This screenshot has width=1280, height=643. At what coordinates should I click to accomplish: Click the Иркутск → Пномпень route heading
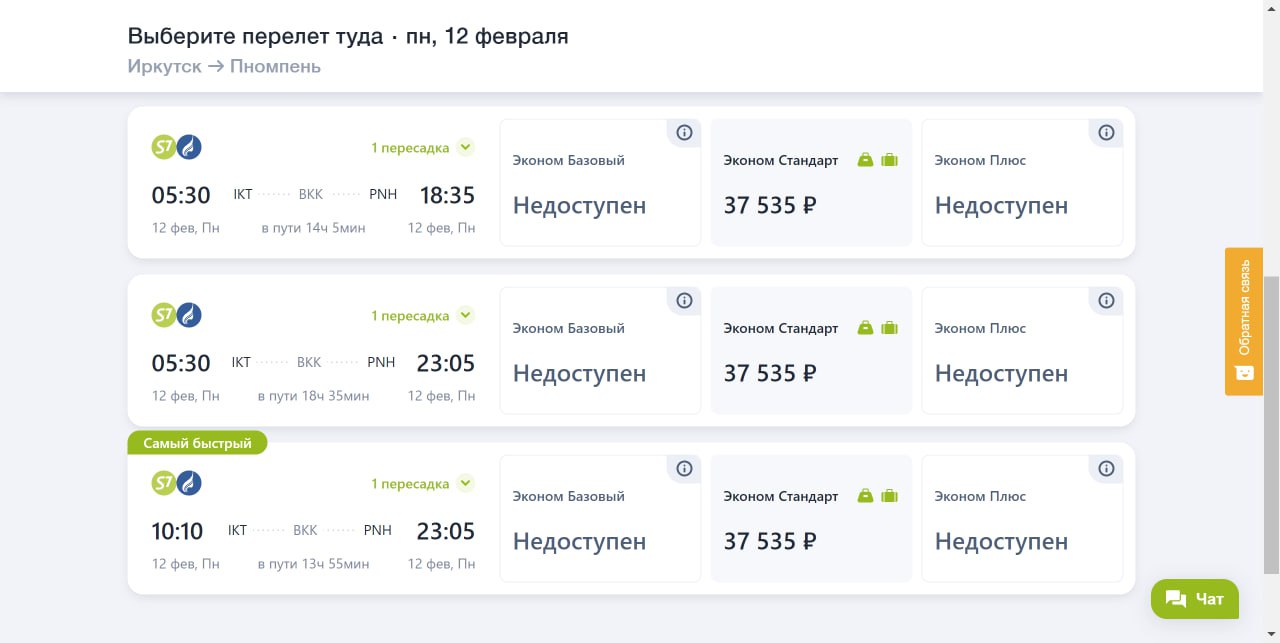(224, 67)
